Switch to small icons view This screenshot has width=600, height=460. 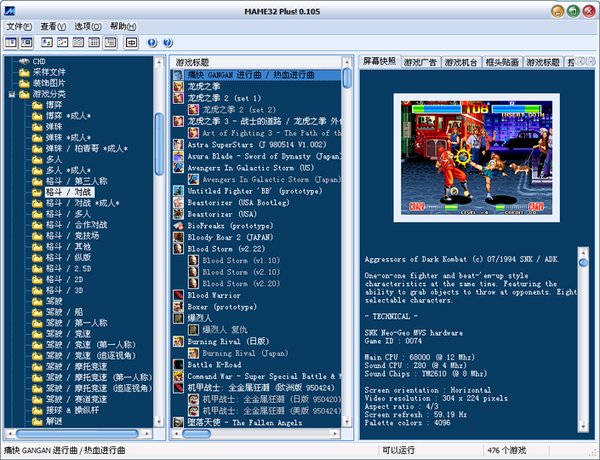click(x=63, y=42)
